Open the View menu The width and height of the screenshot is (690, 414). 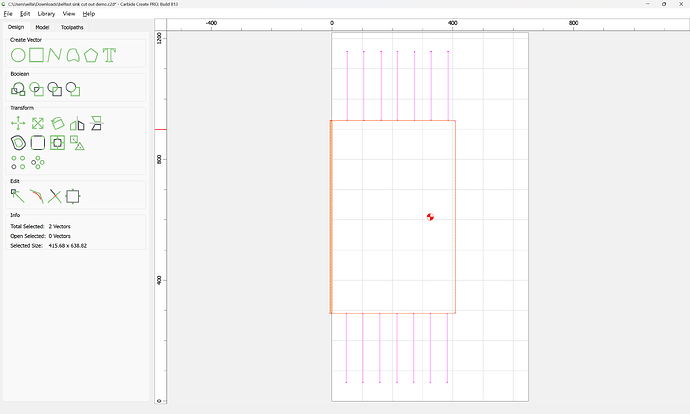click(69, 14)
